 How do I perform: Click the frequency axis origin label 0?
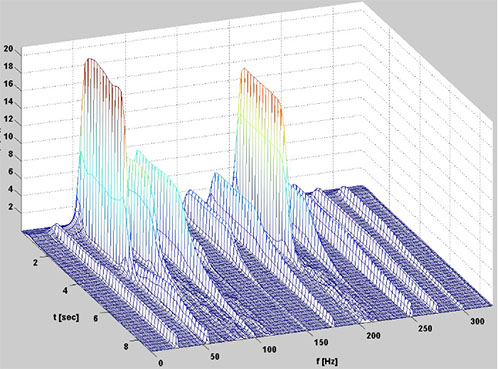click(x=161, y=363)
